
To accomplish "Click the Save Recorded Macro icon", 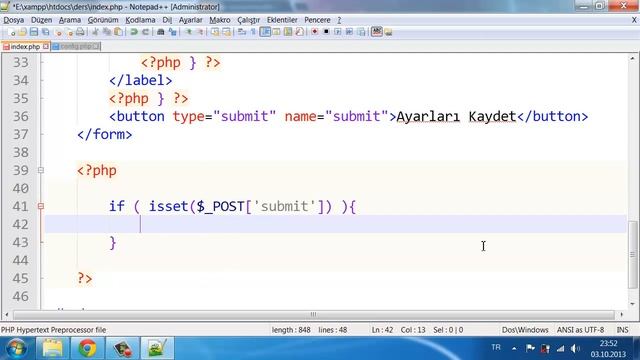I will click(x=361, y=32).
